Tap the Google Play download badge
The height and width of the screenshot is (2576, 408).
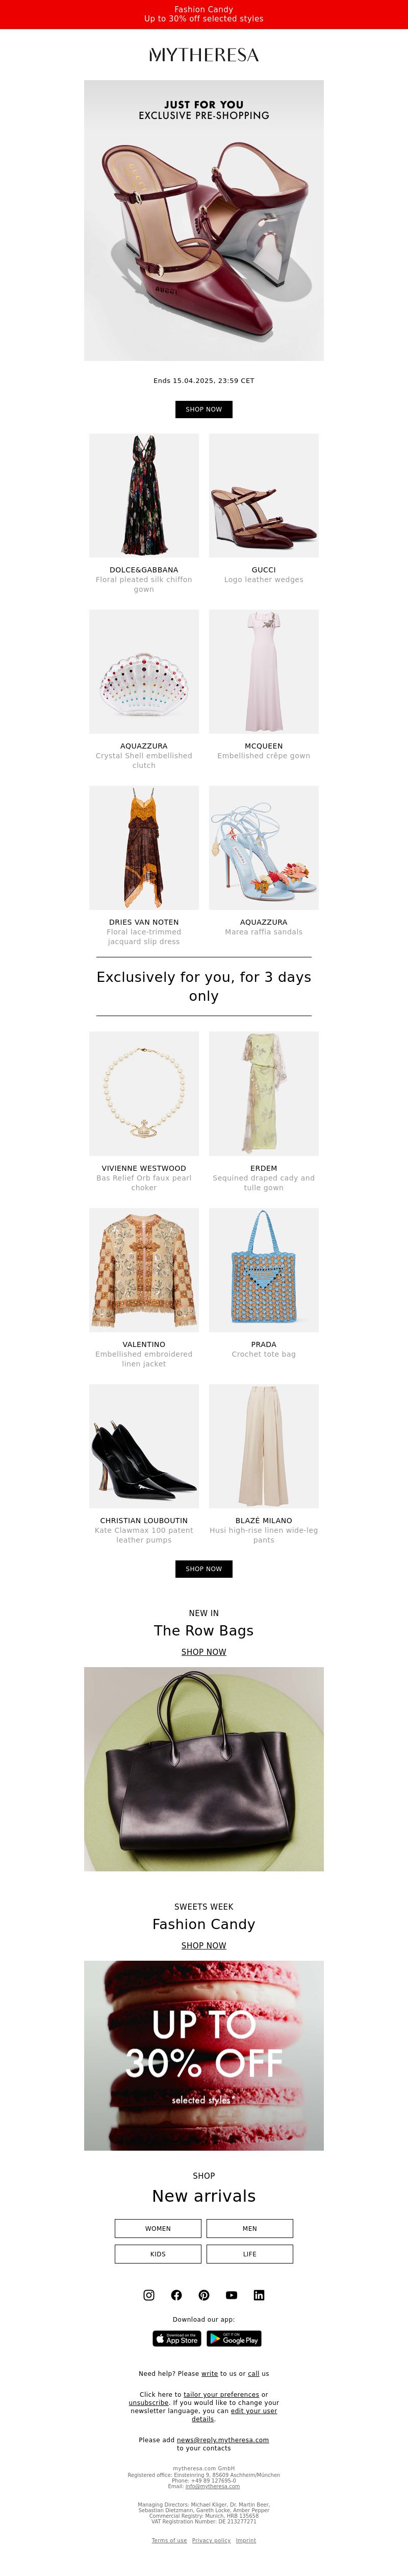pos(234,2339)
